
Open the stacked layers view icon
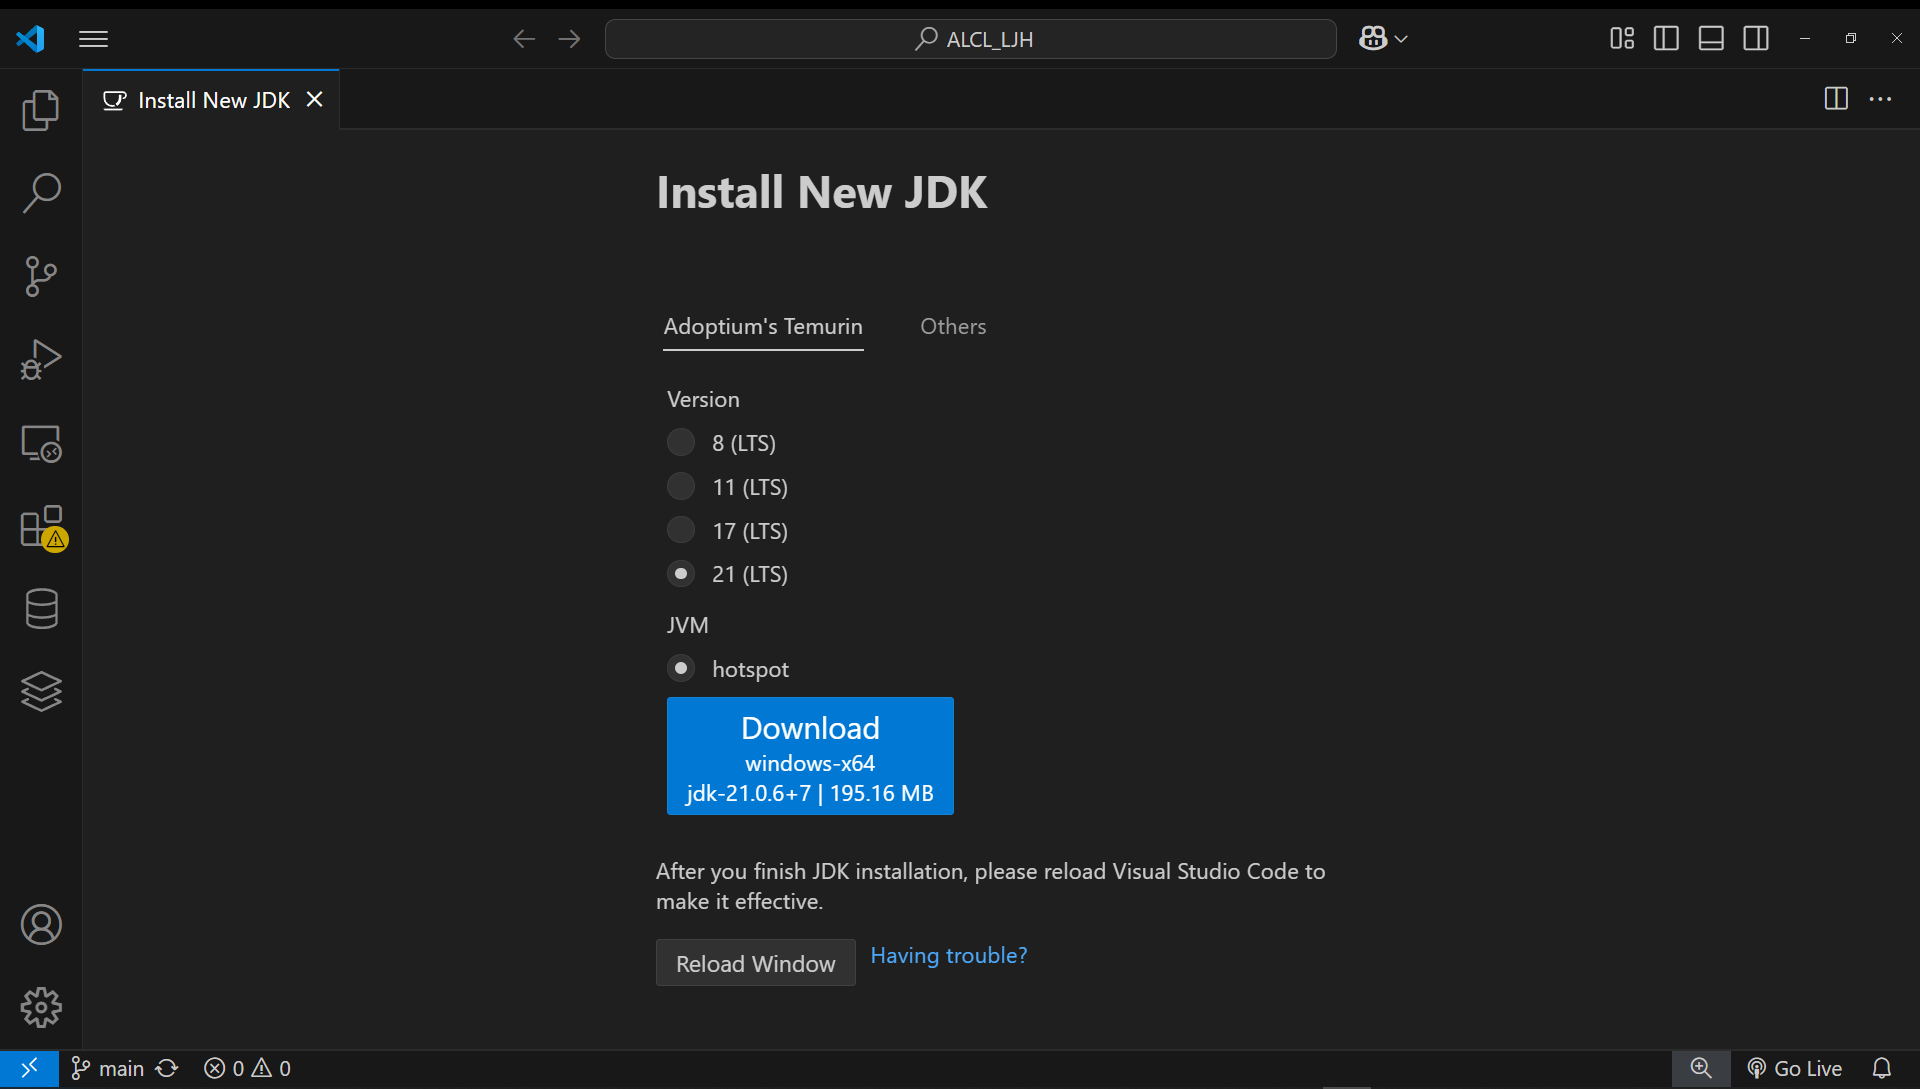point(41,691)
